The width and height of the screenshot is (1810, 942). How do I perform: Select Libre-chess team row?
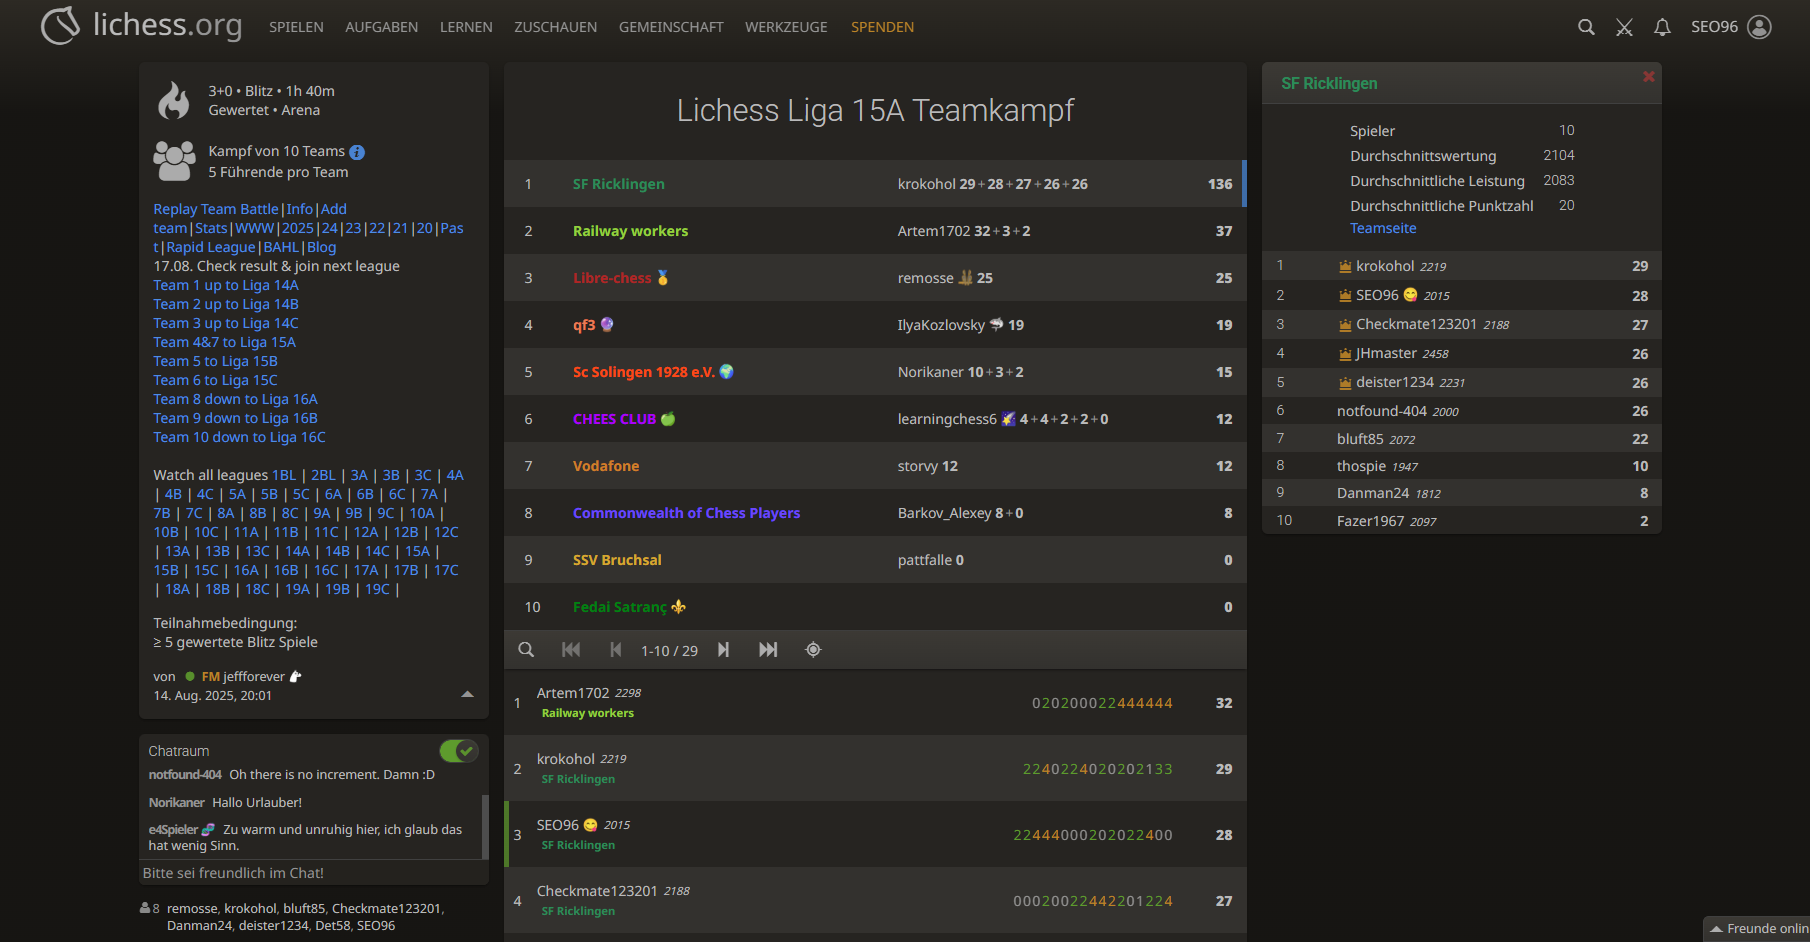click(x=875, y=278)
